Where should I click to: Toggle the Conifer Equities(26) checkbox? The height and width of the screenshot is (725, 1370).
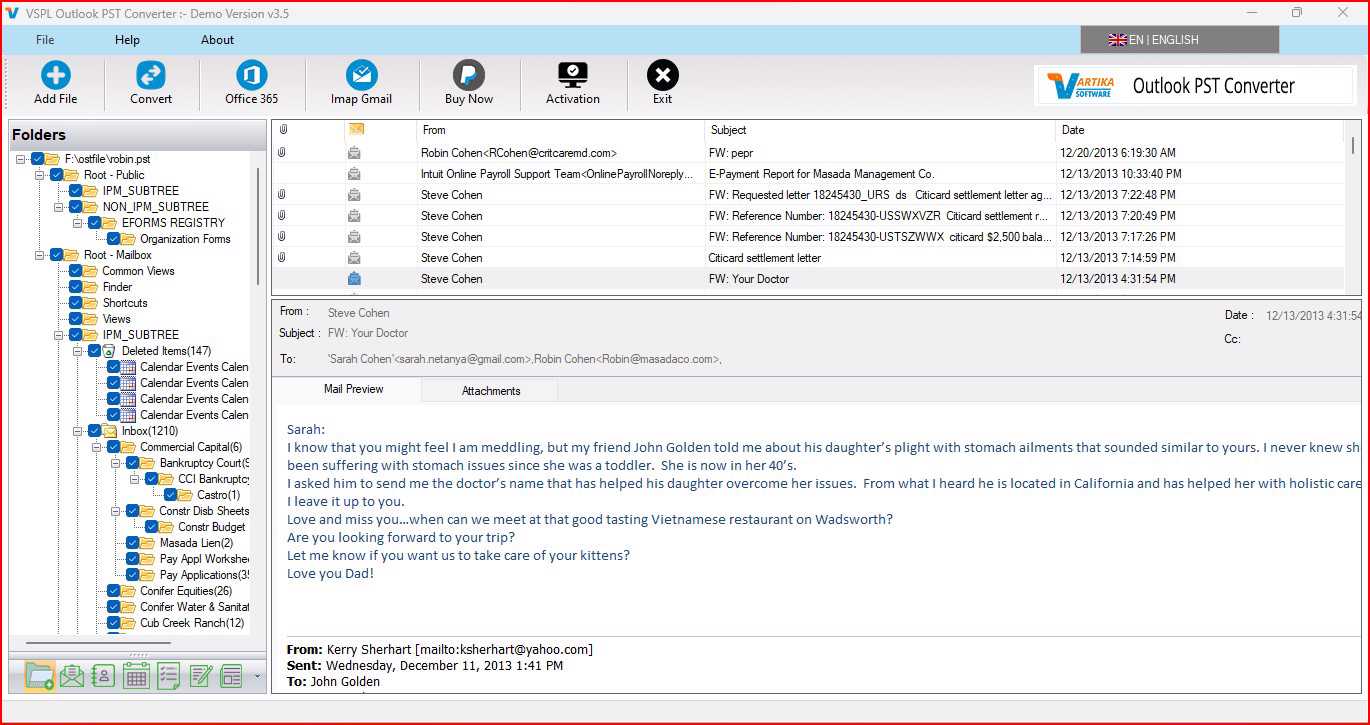[x=113, y=591]
